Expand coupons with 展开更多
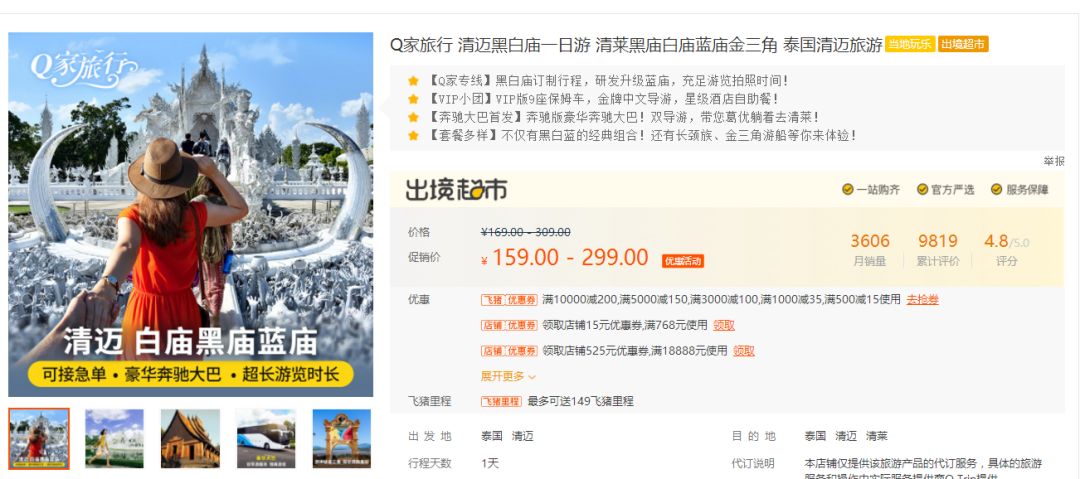 (508, 376)
